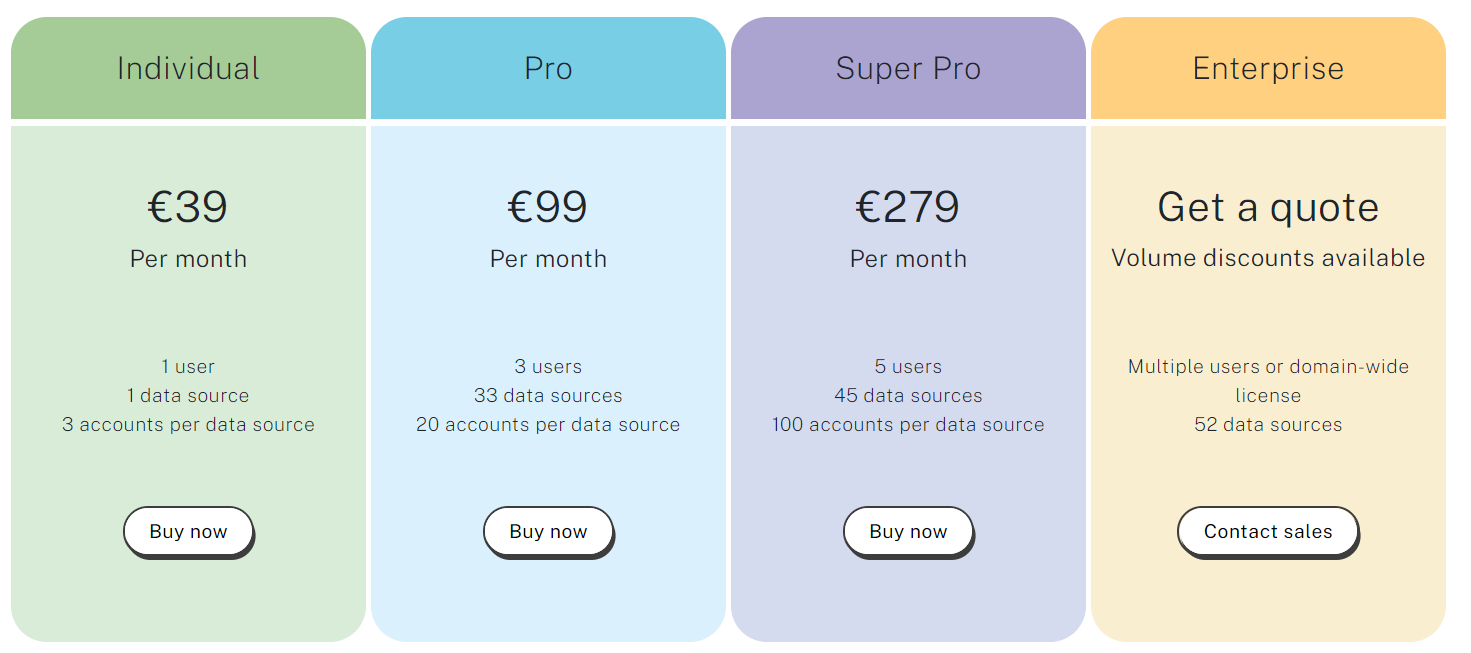The height and width of the screenshot is (653, 1471).
Task: Select the Pro plan header
Action: (x=548, y=68)
